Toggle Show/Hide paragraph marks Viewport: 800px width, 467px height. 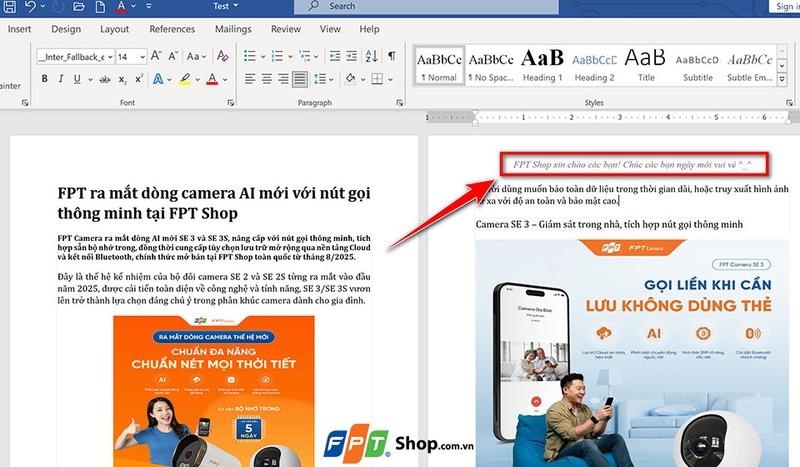point(392,56)
